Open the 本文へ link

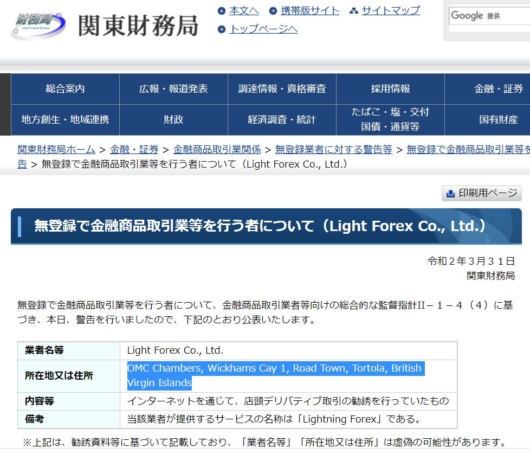244,11
